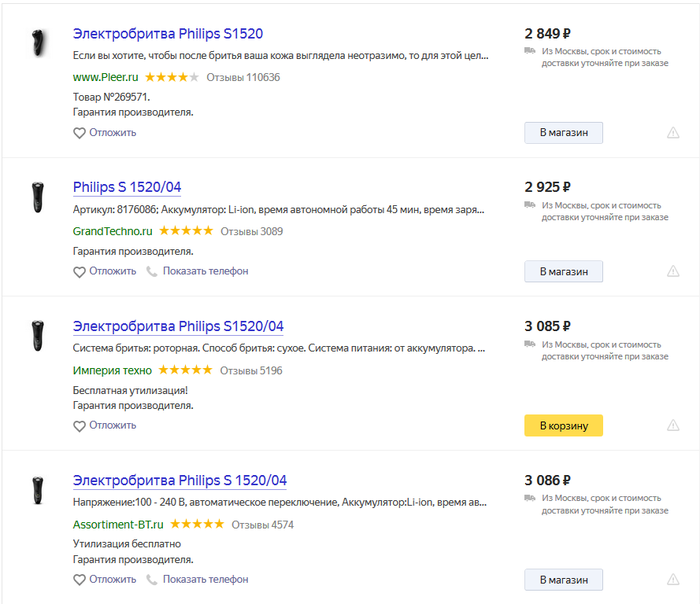Screen dimensions: 700x604
Task: Click phone icon in GrandTechno.ru offer
Action: [x=152, y=271]
